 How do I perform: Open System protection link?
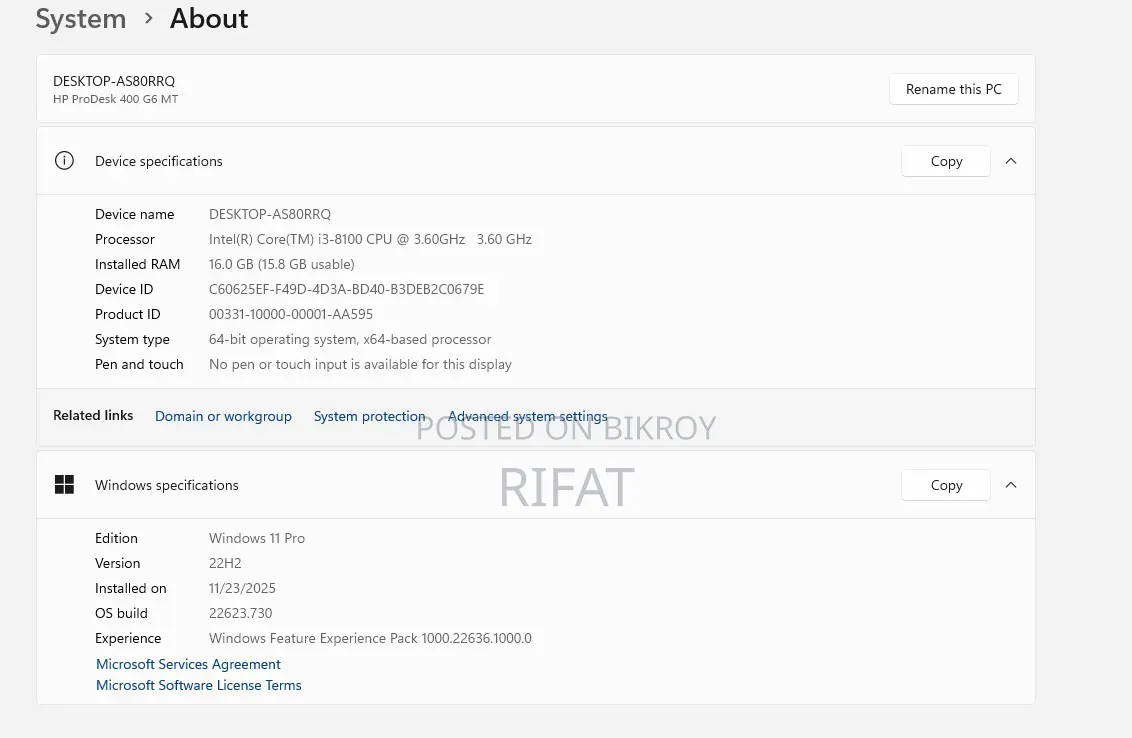370,416
